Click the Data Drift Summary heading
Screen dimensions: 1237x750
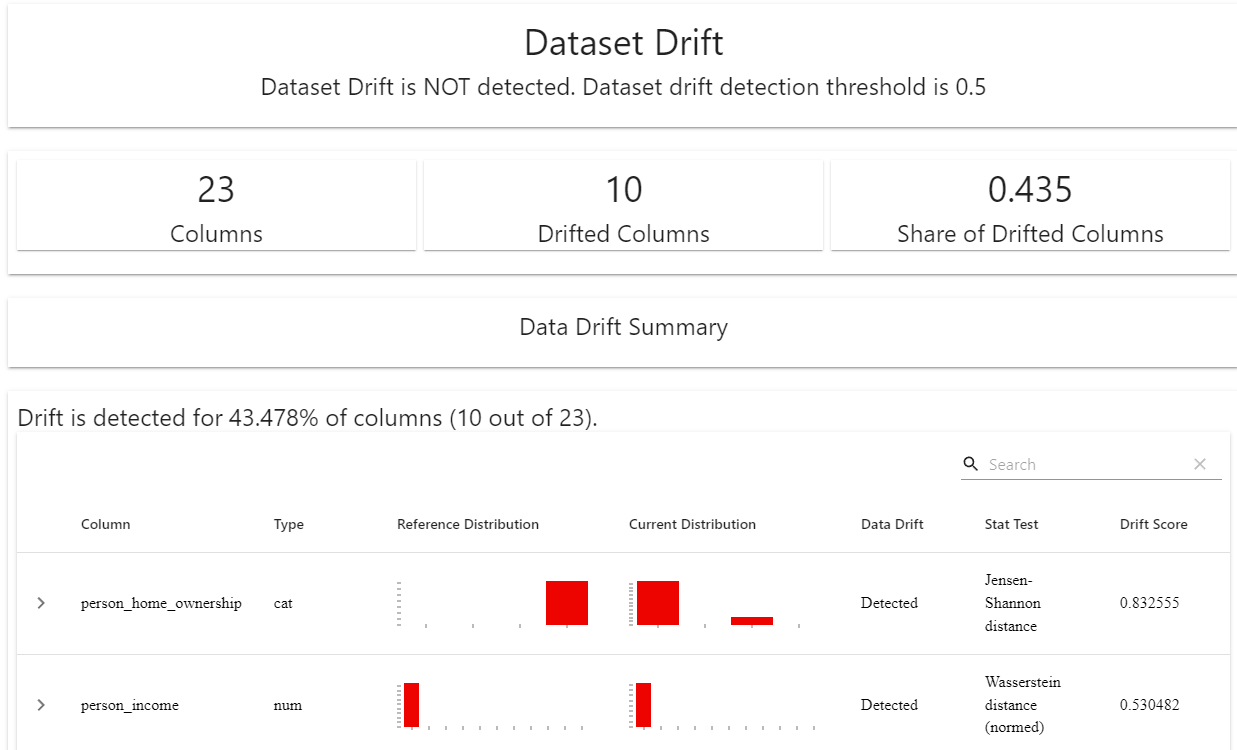pyautogui.click(x=623, y=327)
